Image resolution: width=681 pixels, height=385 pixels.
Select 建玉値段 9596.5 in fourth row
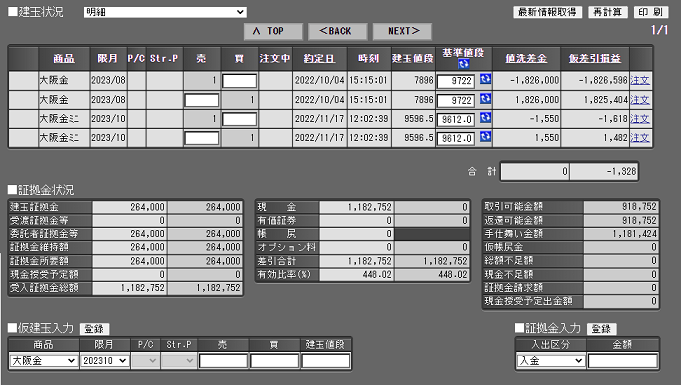coord(419,138)
